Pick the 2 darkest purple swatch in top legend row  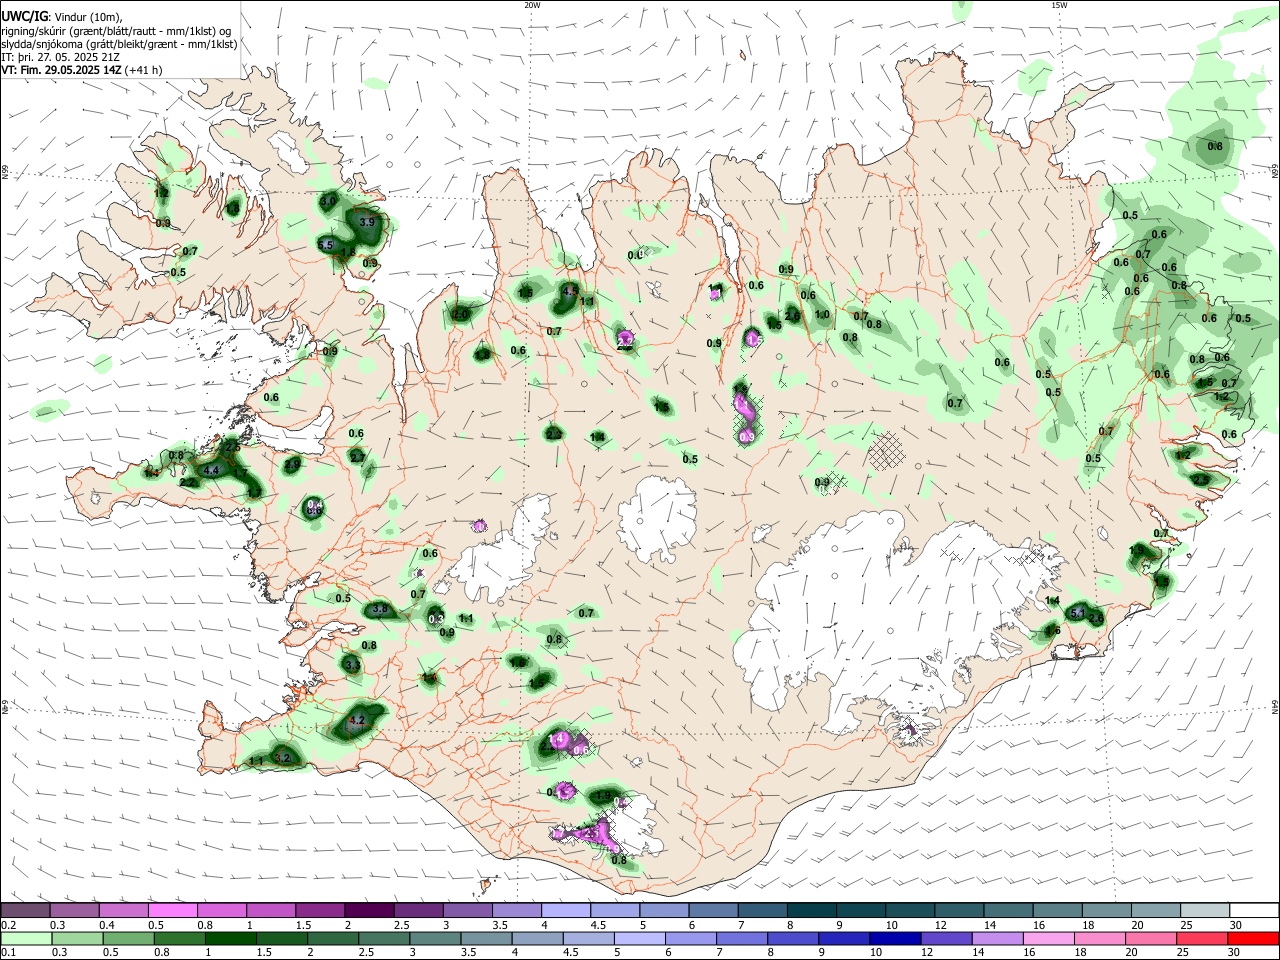click(368, 911)
